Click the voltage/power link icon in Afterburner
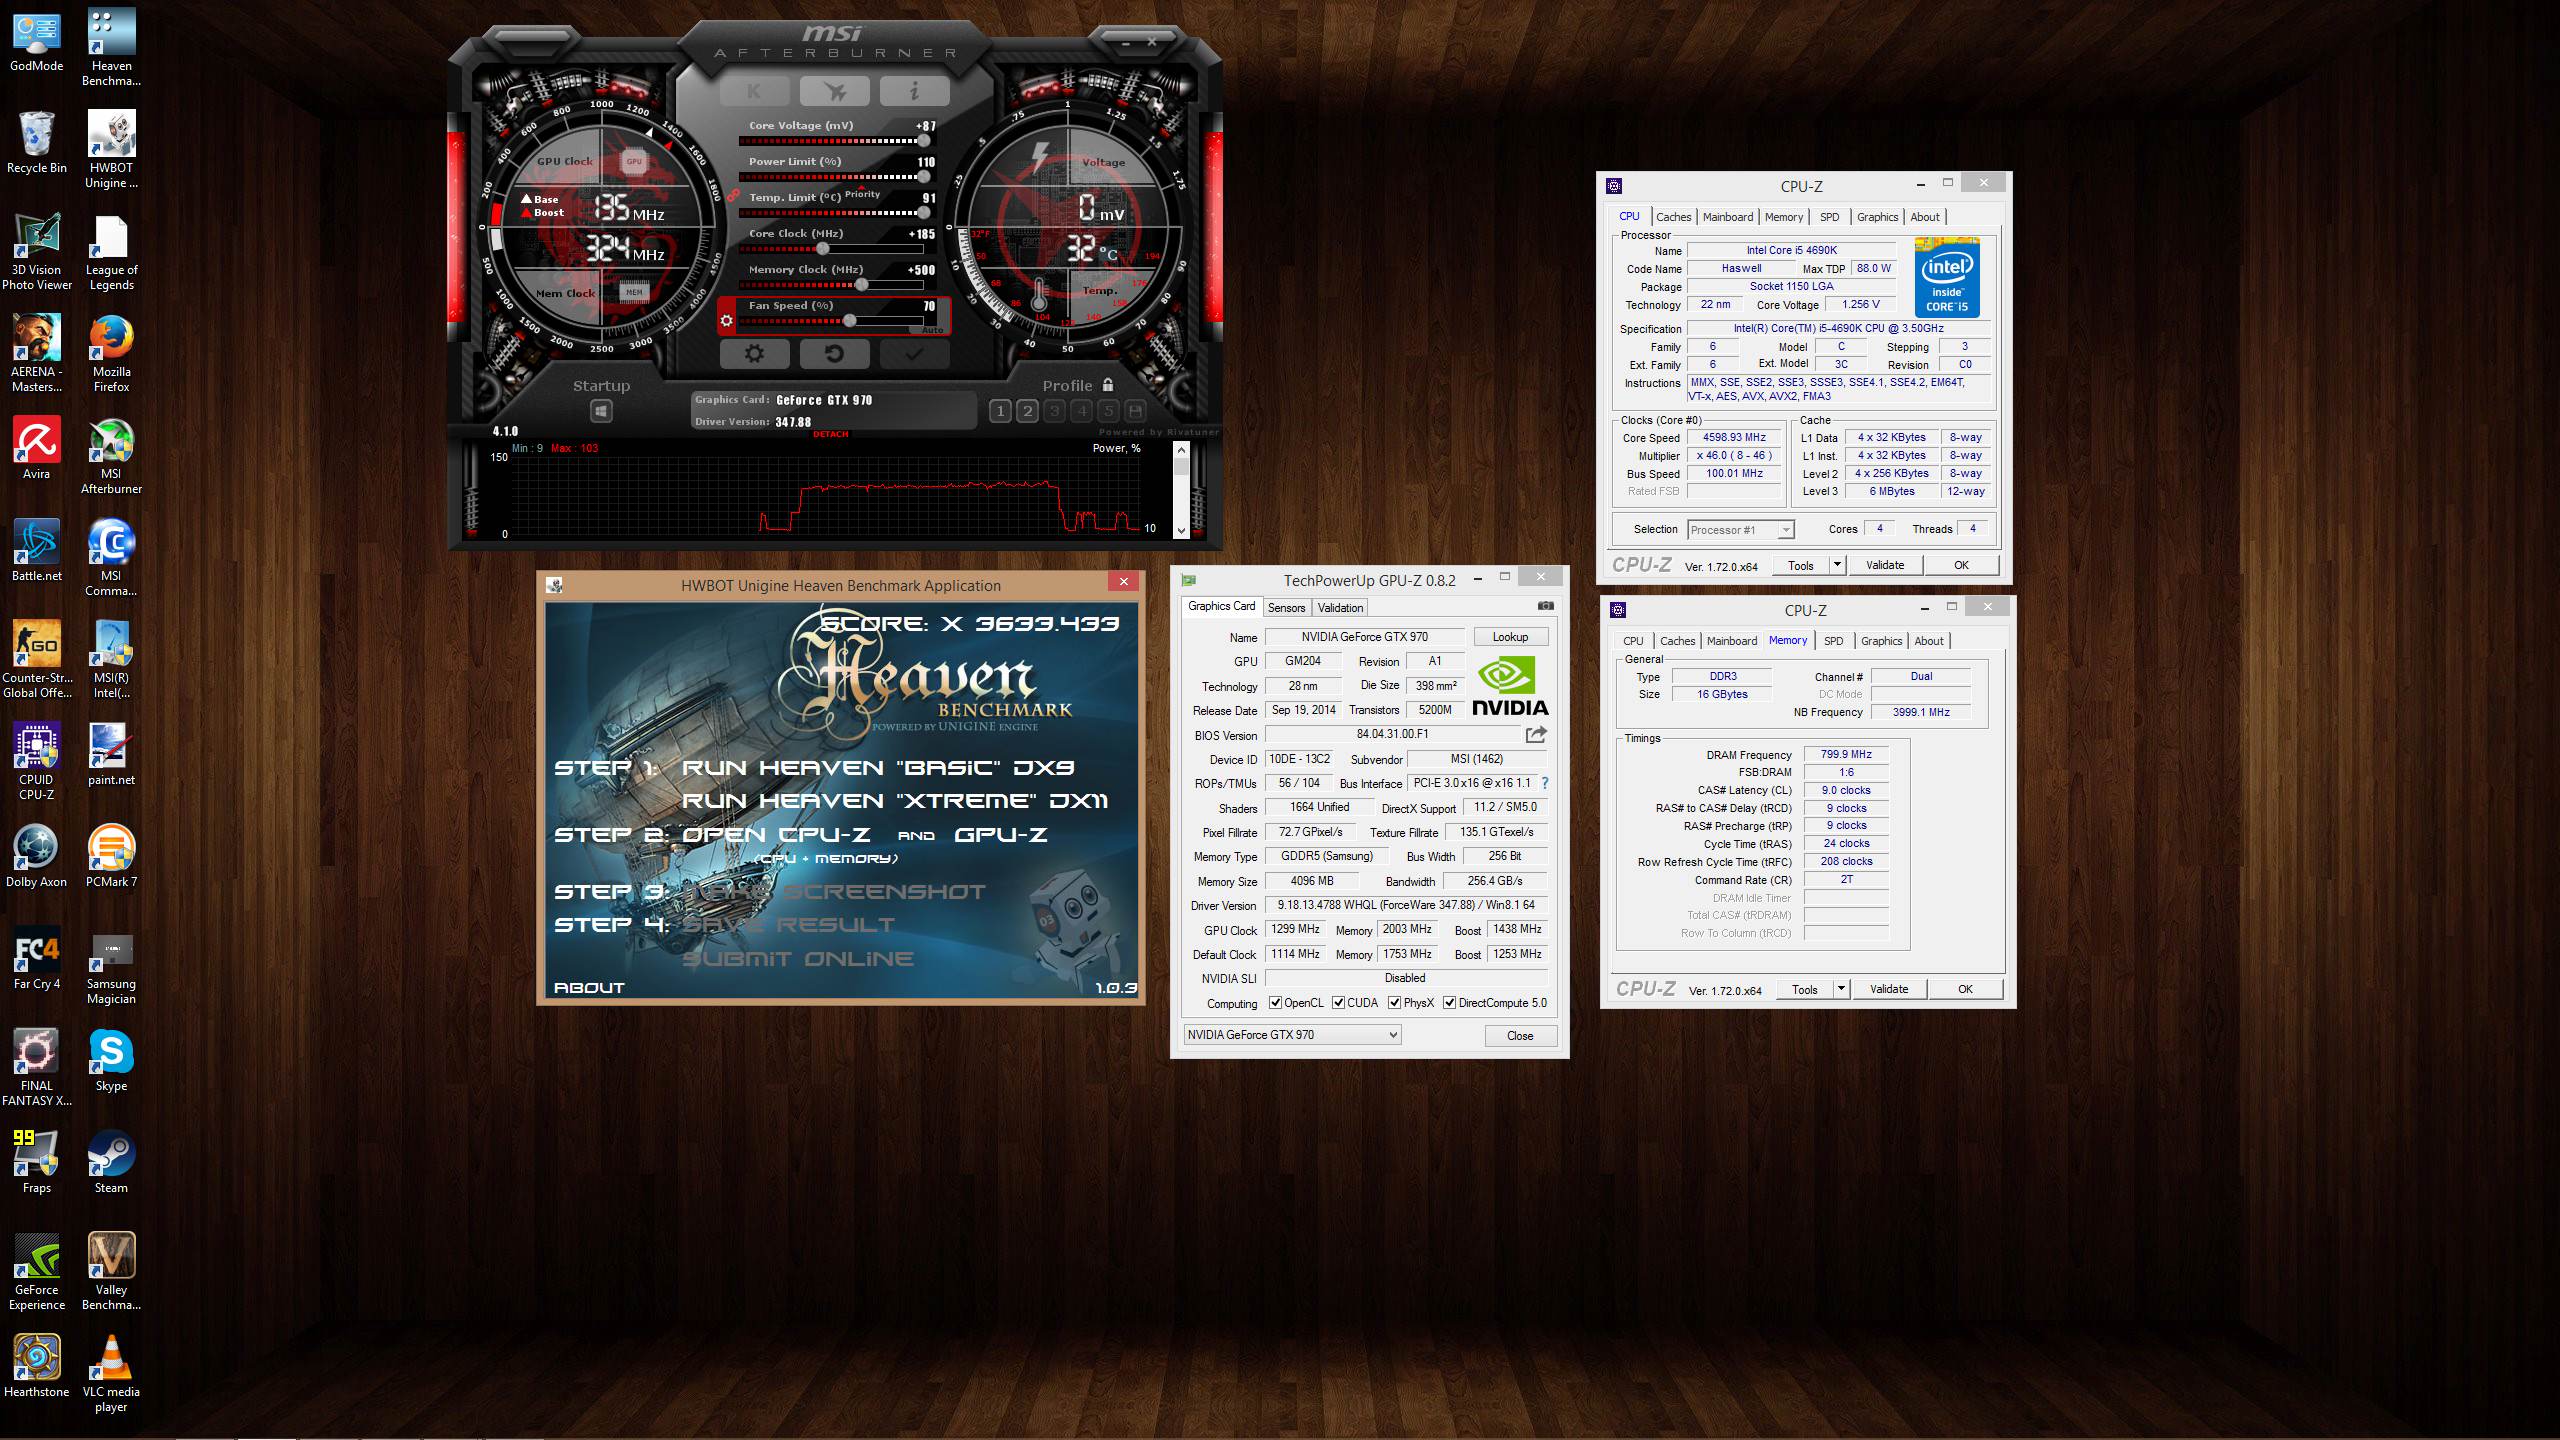Viewport: 2560px width, 1440px height. (x=733, y=195)
